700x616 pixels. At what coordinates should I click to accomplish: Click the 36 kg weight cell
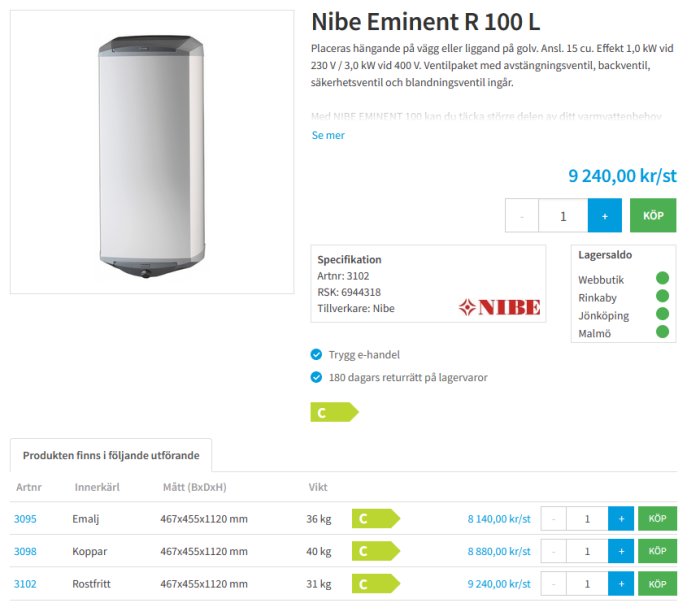[319, 519]
